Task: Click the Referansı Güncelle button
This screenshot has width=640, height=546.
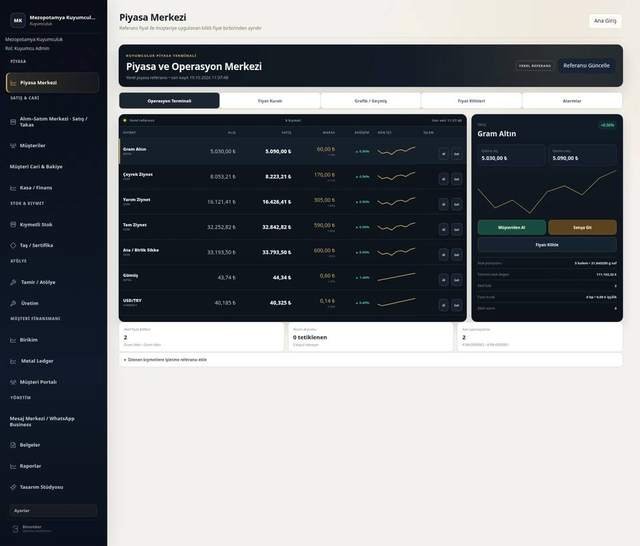Action: pos(586,65)
